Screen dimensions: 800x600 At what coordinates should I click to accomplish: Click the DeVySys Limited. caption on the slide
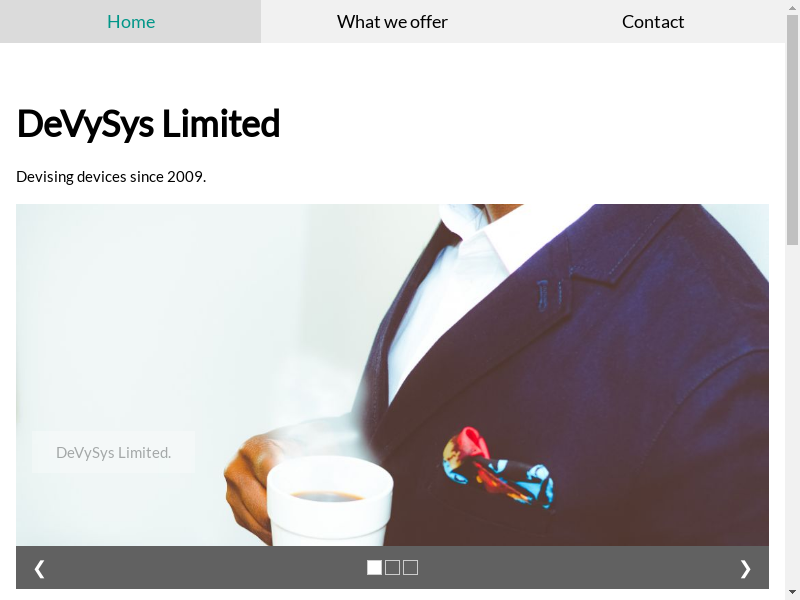[113, 452]
